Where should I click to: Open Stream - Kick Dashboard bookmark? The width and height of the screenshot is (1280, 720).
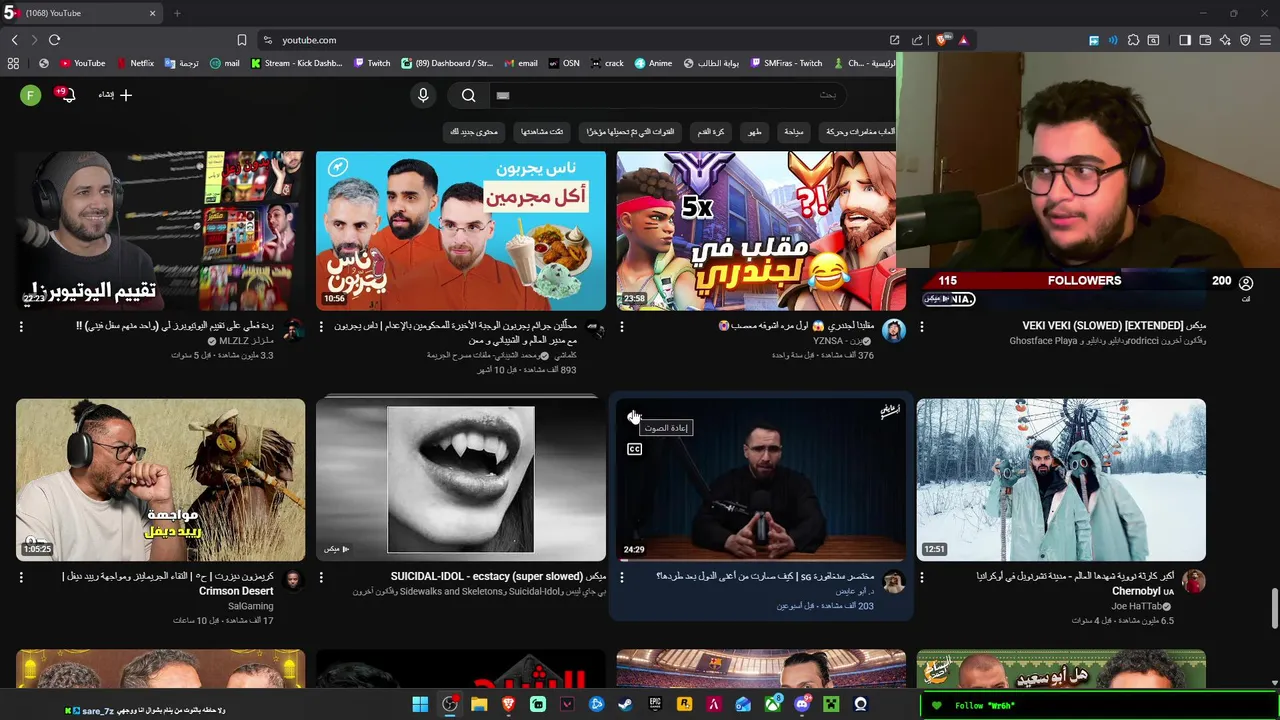[x=297, y=63]
